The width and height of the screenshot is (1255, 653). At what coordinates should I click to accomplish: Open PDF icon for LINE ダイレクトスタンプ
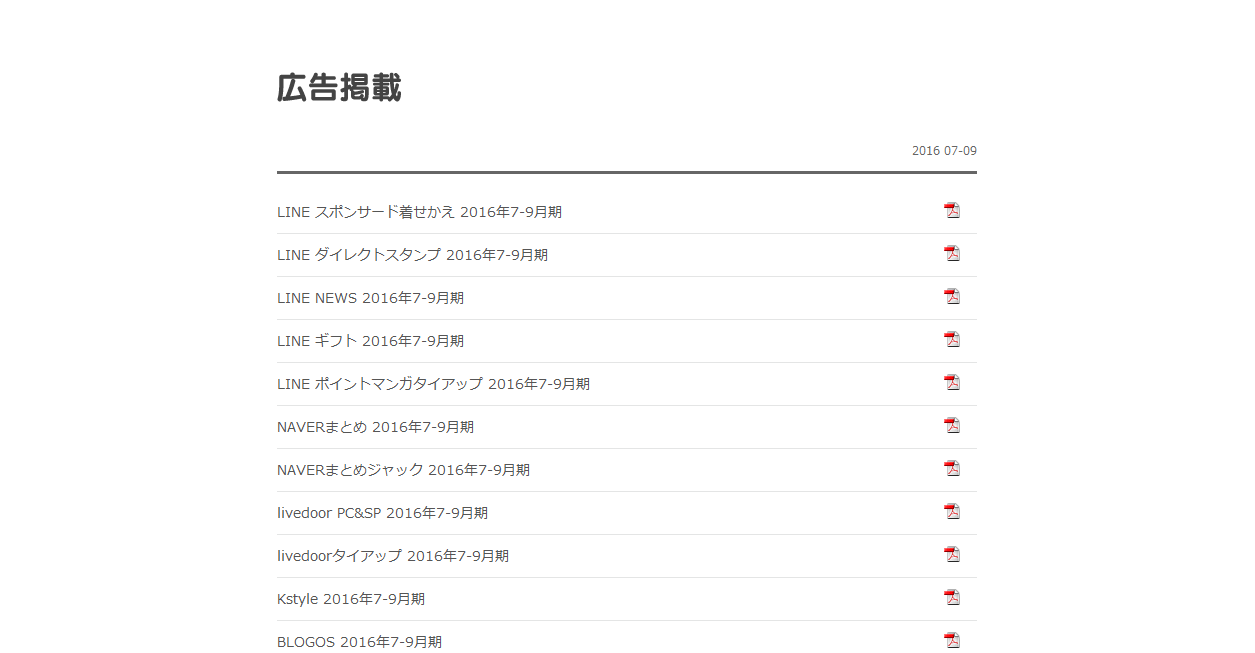click(x=952, y=253)
